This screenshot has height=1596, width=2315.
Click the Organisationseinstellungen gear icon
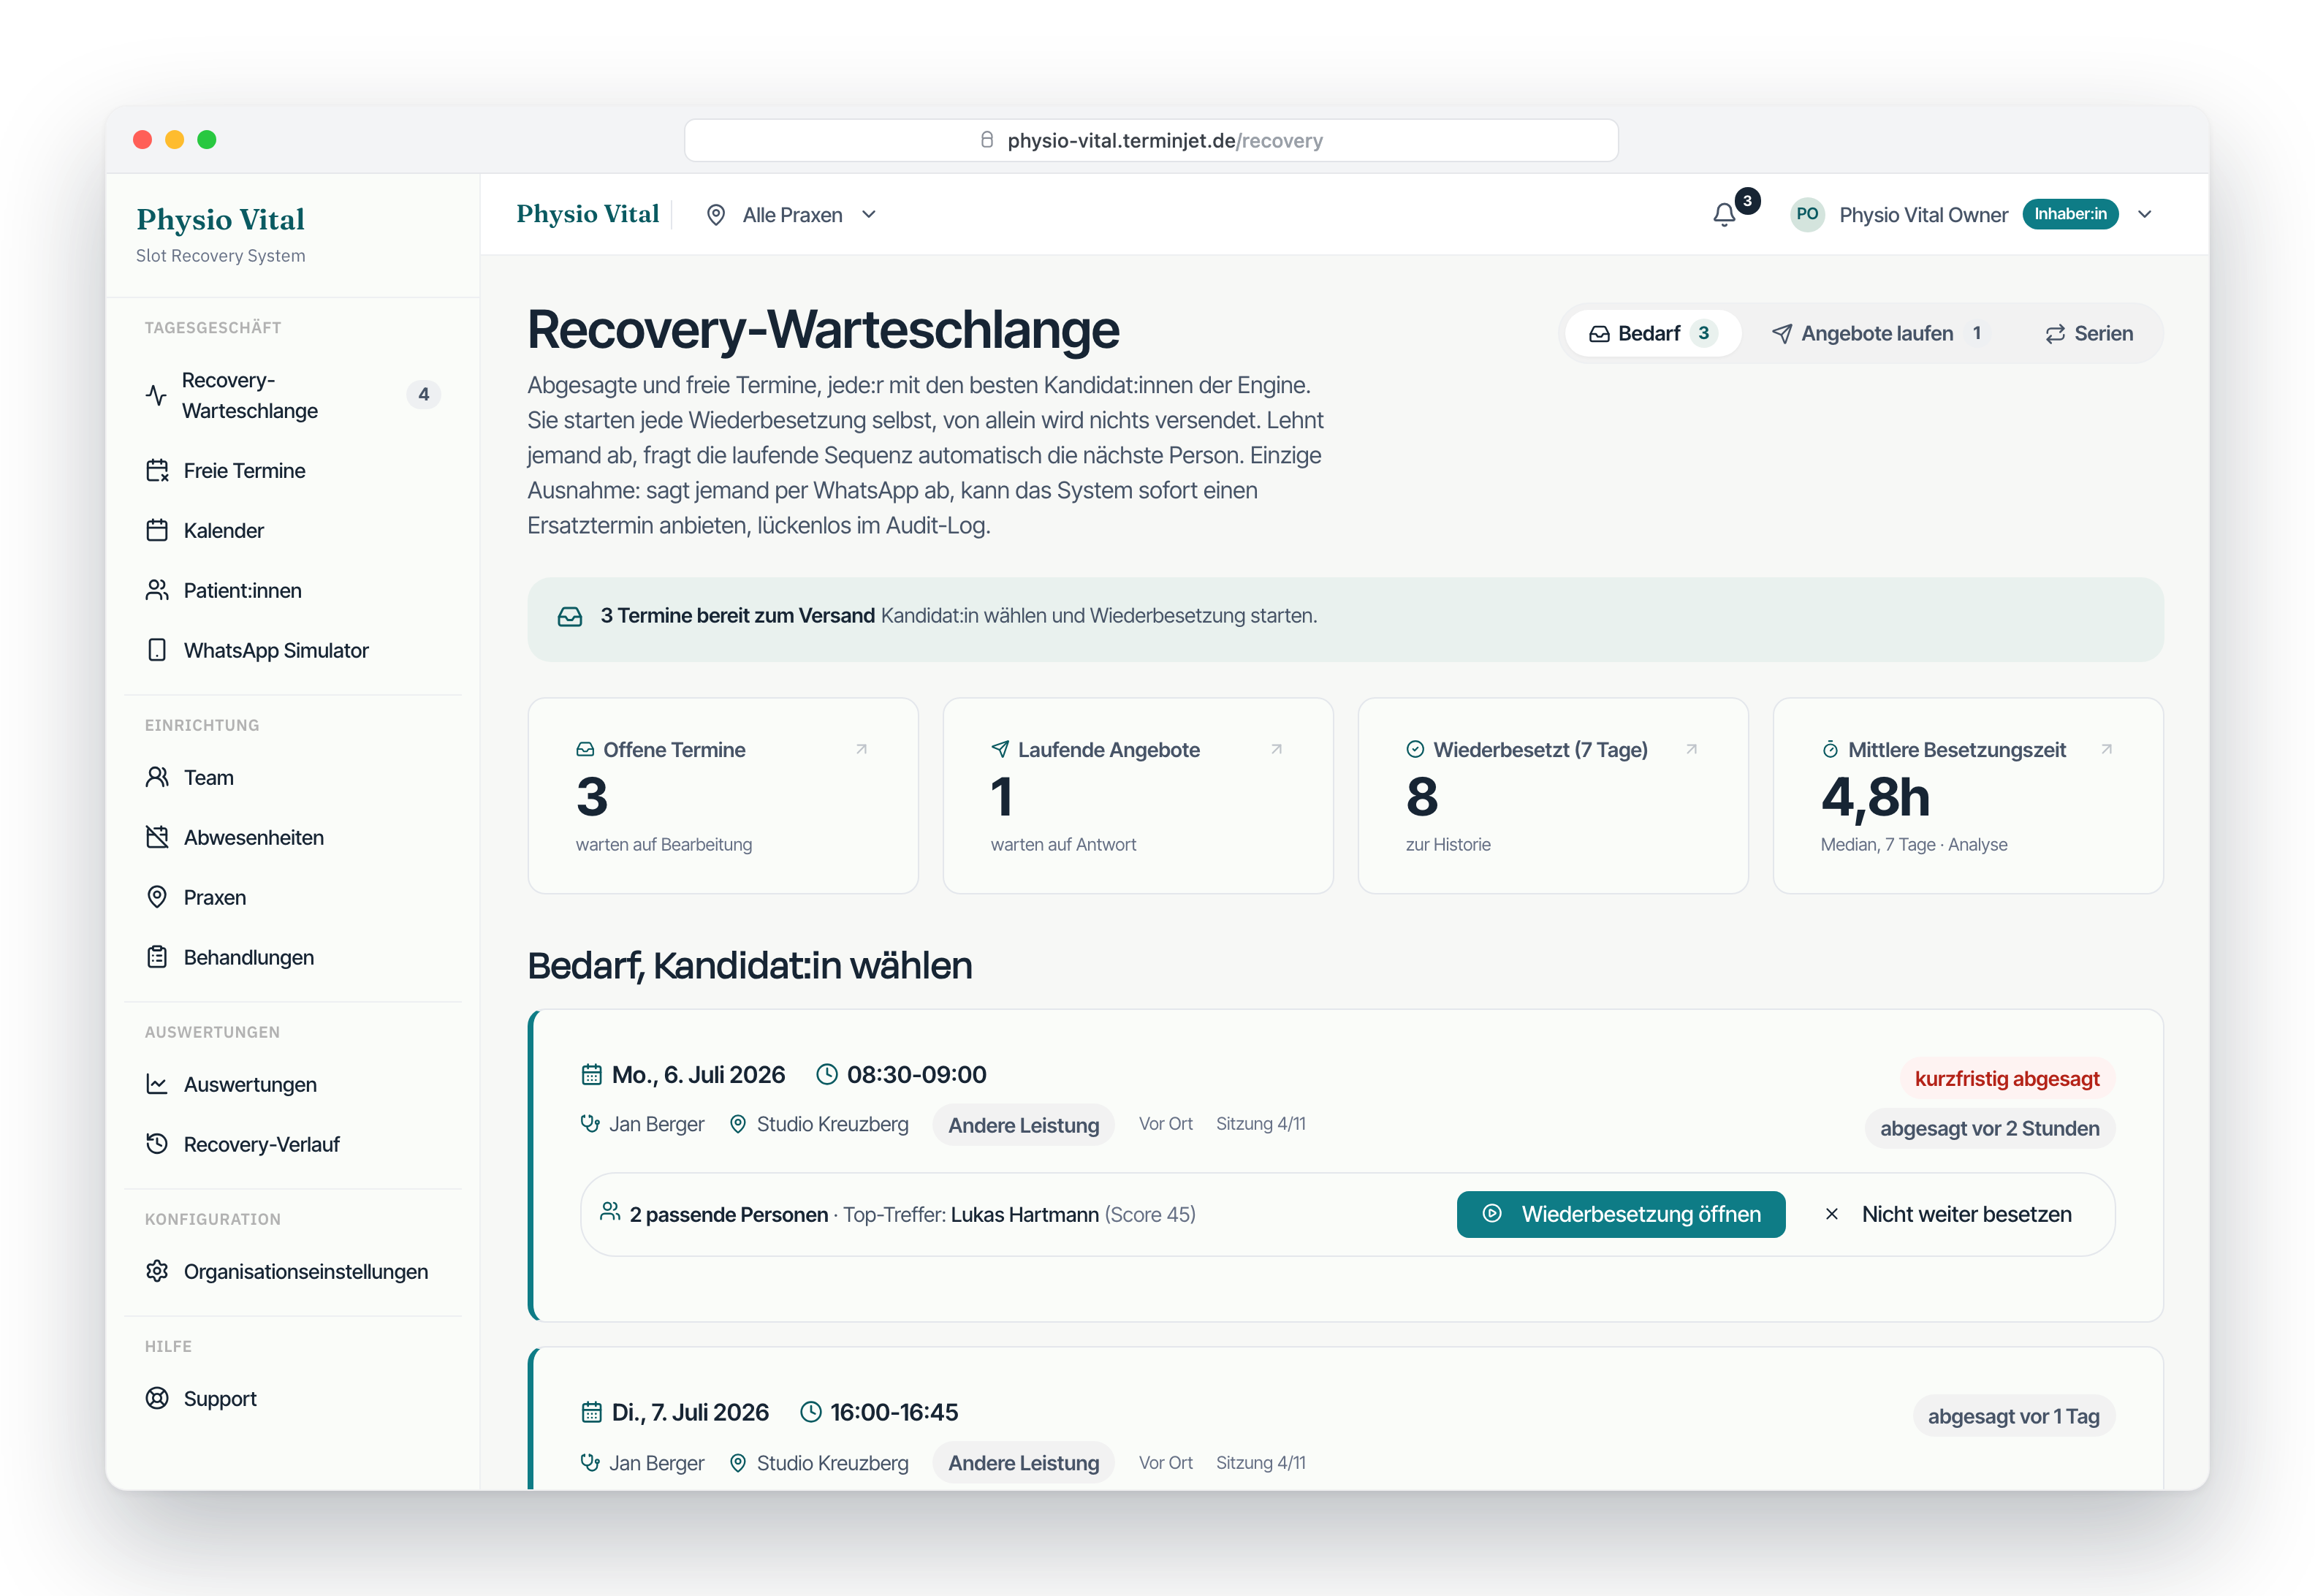tap(157, 1271)
